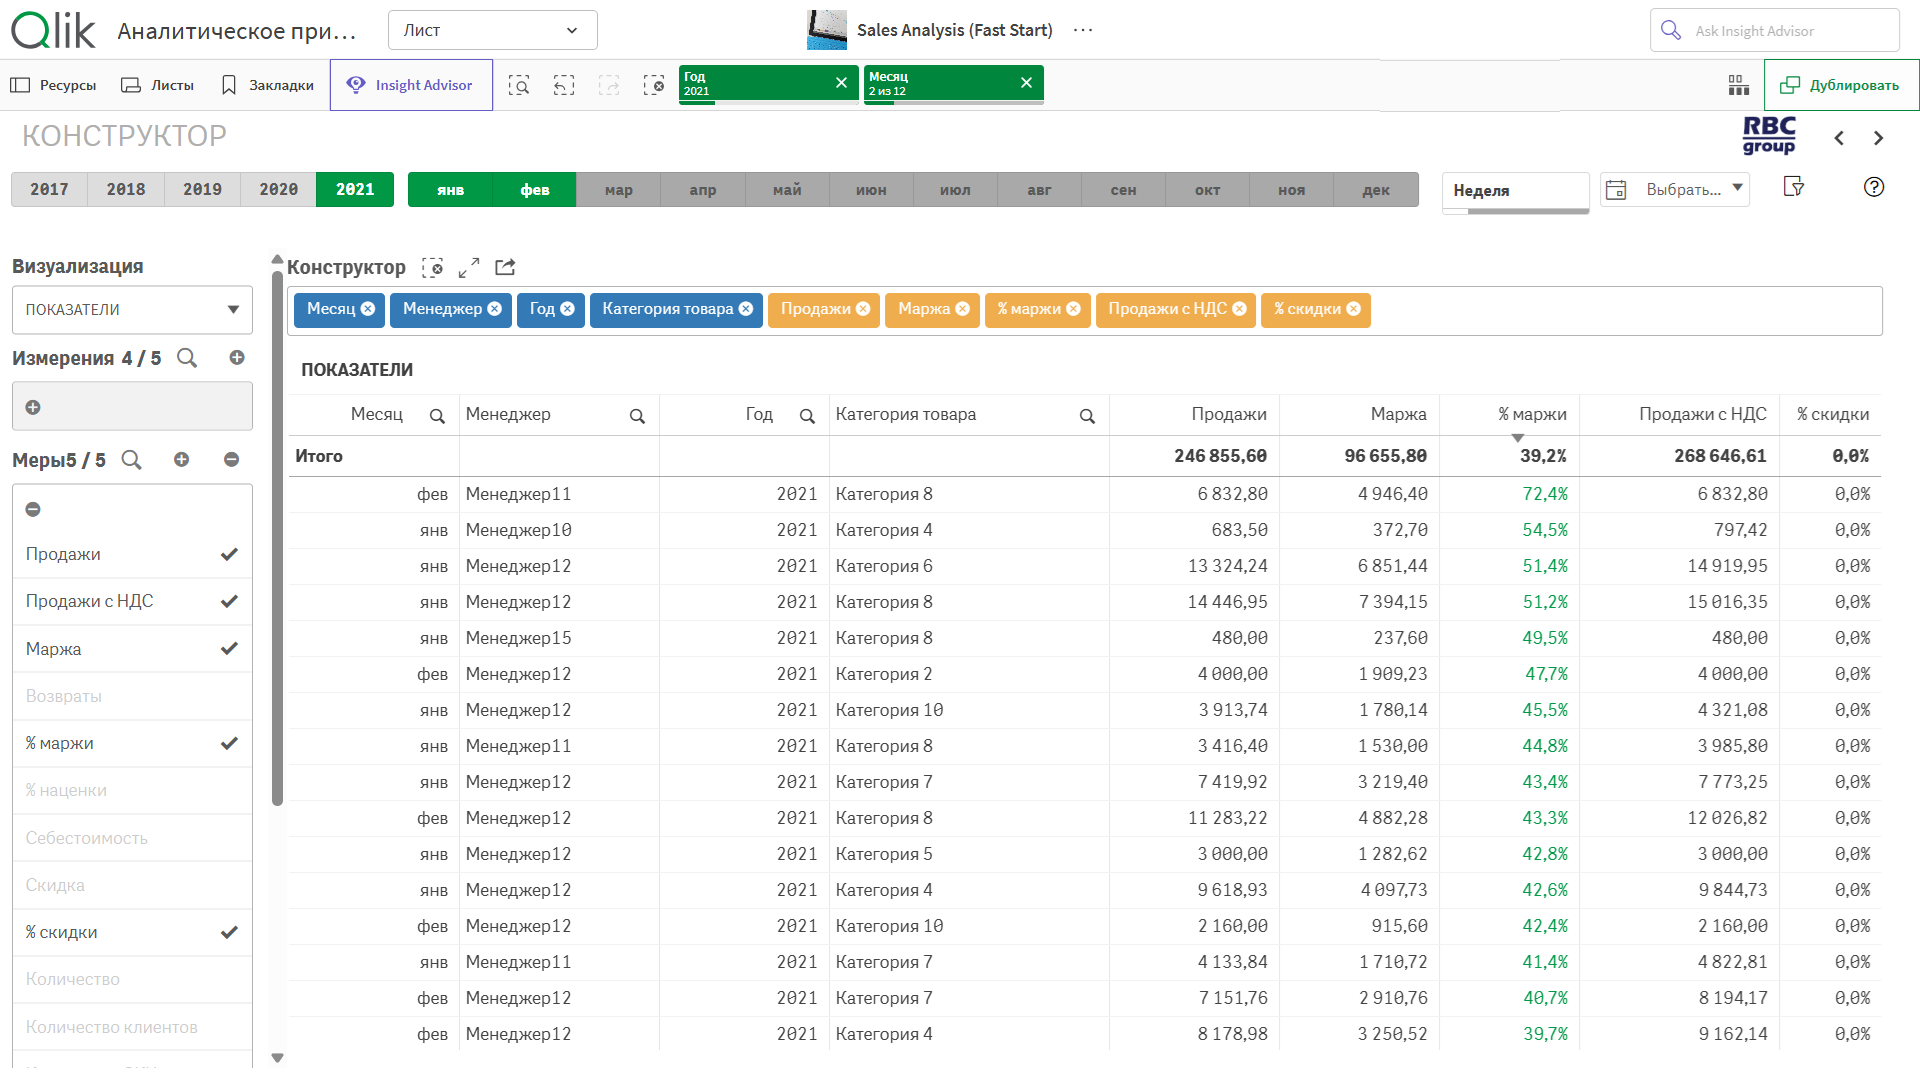
Task: Expand the Лист sheet dropdown
Action: tap(492, 30)
